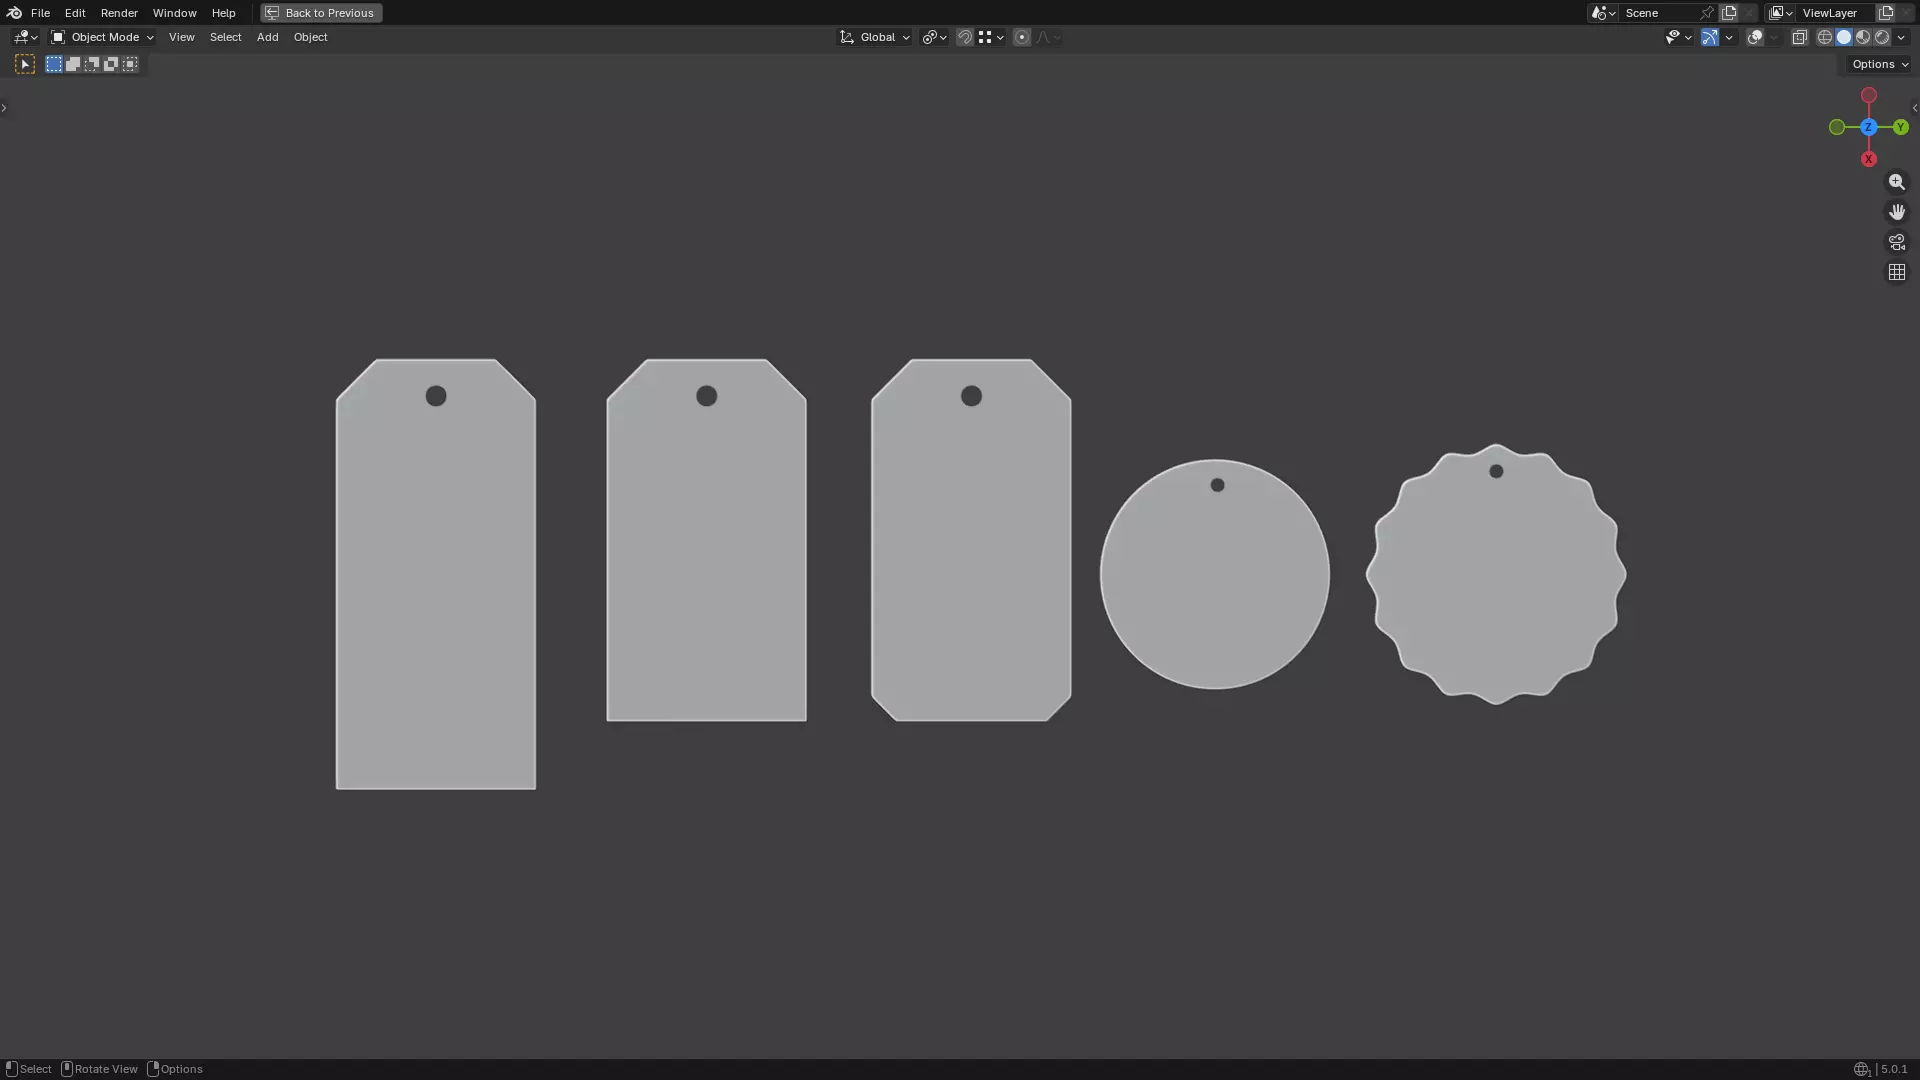
Task: Open the viewport Select menu
Action: coord(225,37)
